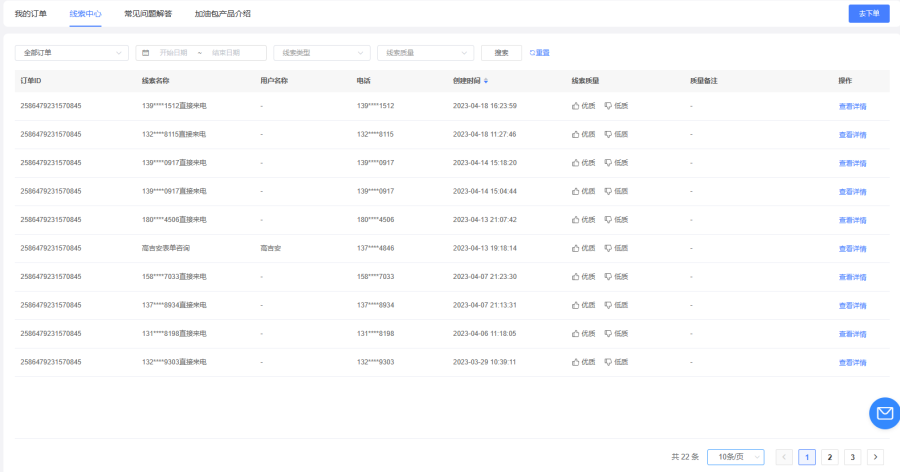
Task: Click thumbs-up icon for 137****4846 lead
Action: (575, 248)
